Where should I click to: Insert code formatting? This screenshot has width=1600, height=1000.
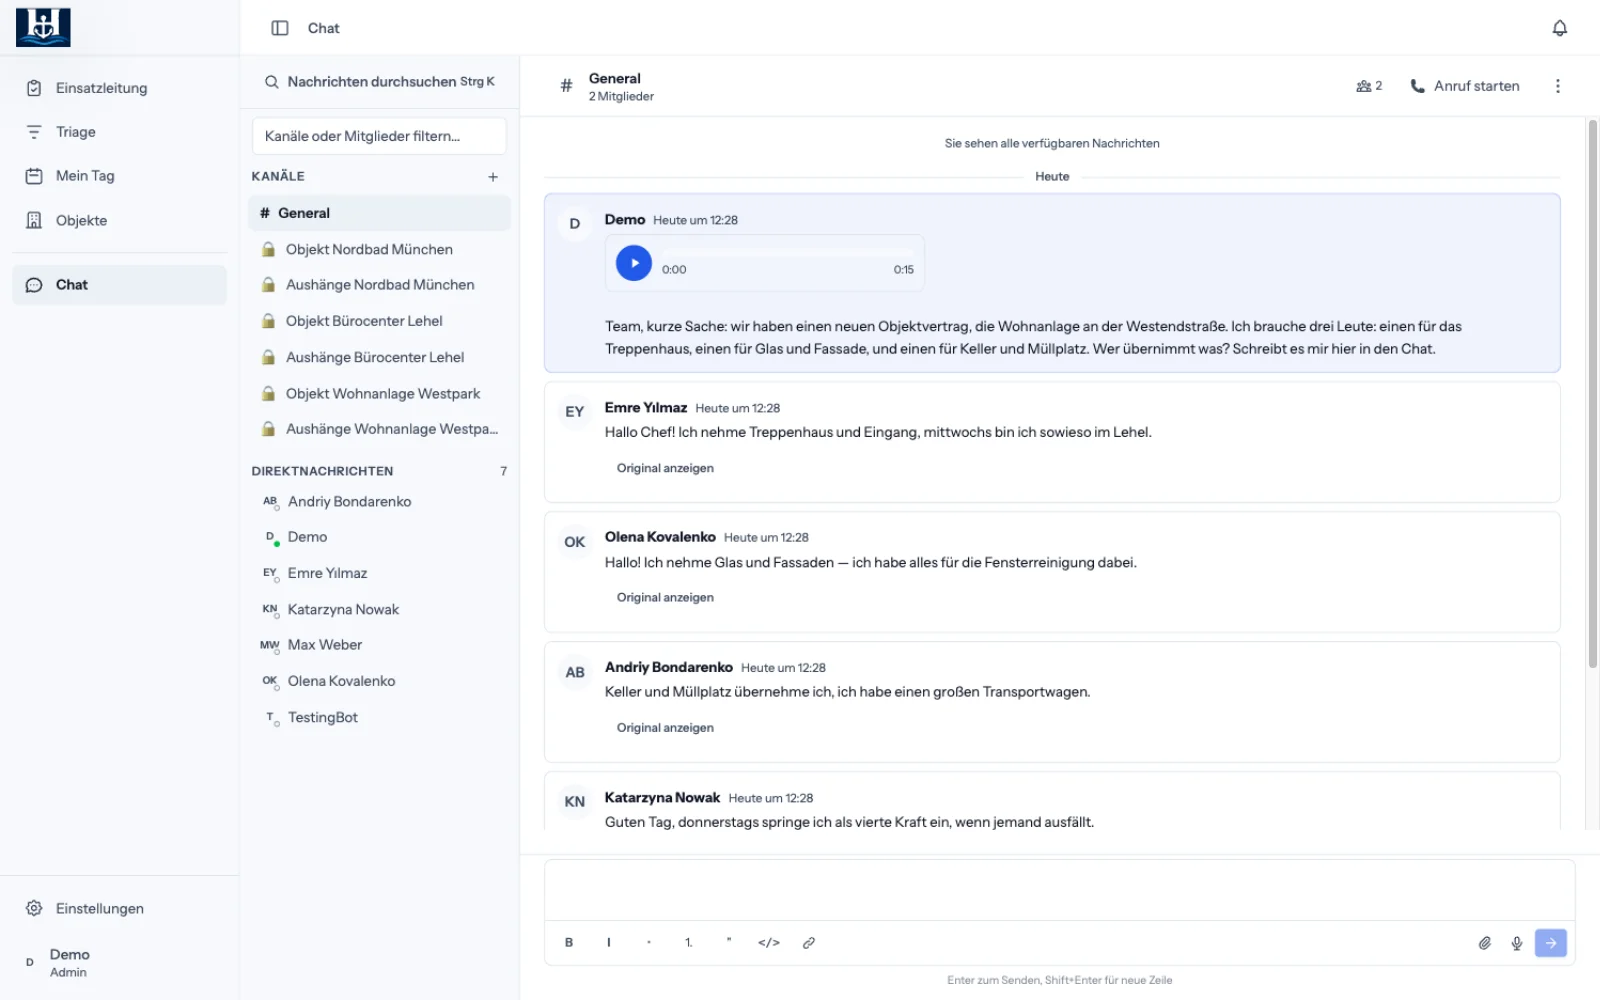[x=769, y=943]
